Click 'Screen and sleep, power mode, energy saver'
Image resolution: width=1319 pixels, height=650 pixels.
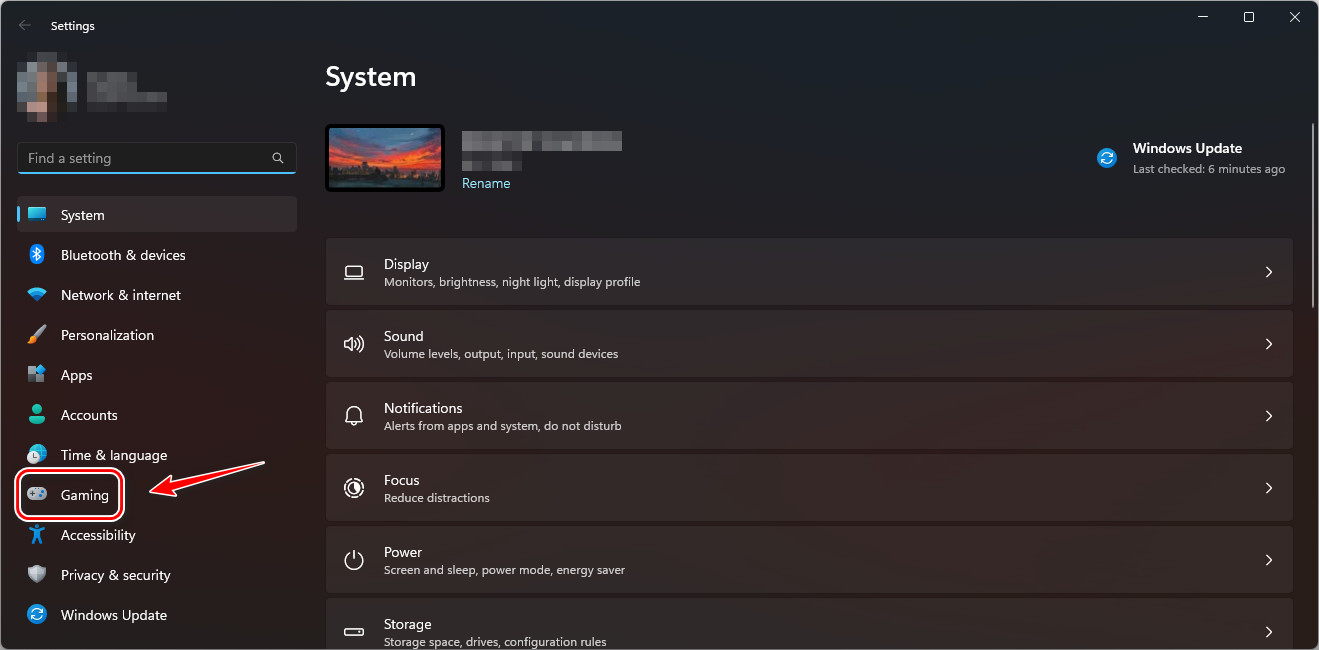pos(504,570)
